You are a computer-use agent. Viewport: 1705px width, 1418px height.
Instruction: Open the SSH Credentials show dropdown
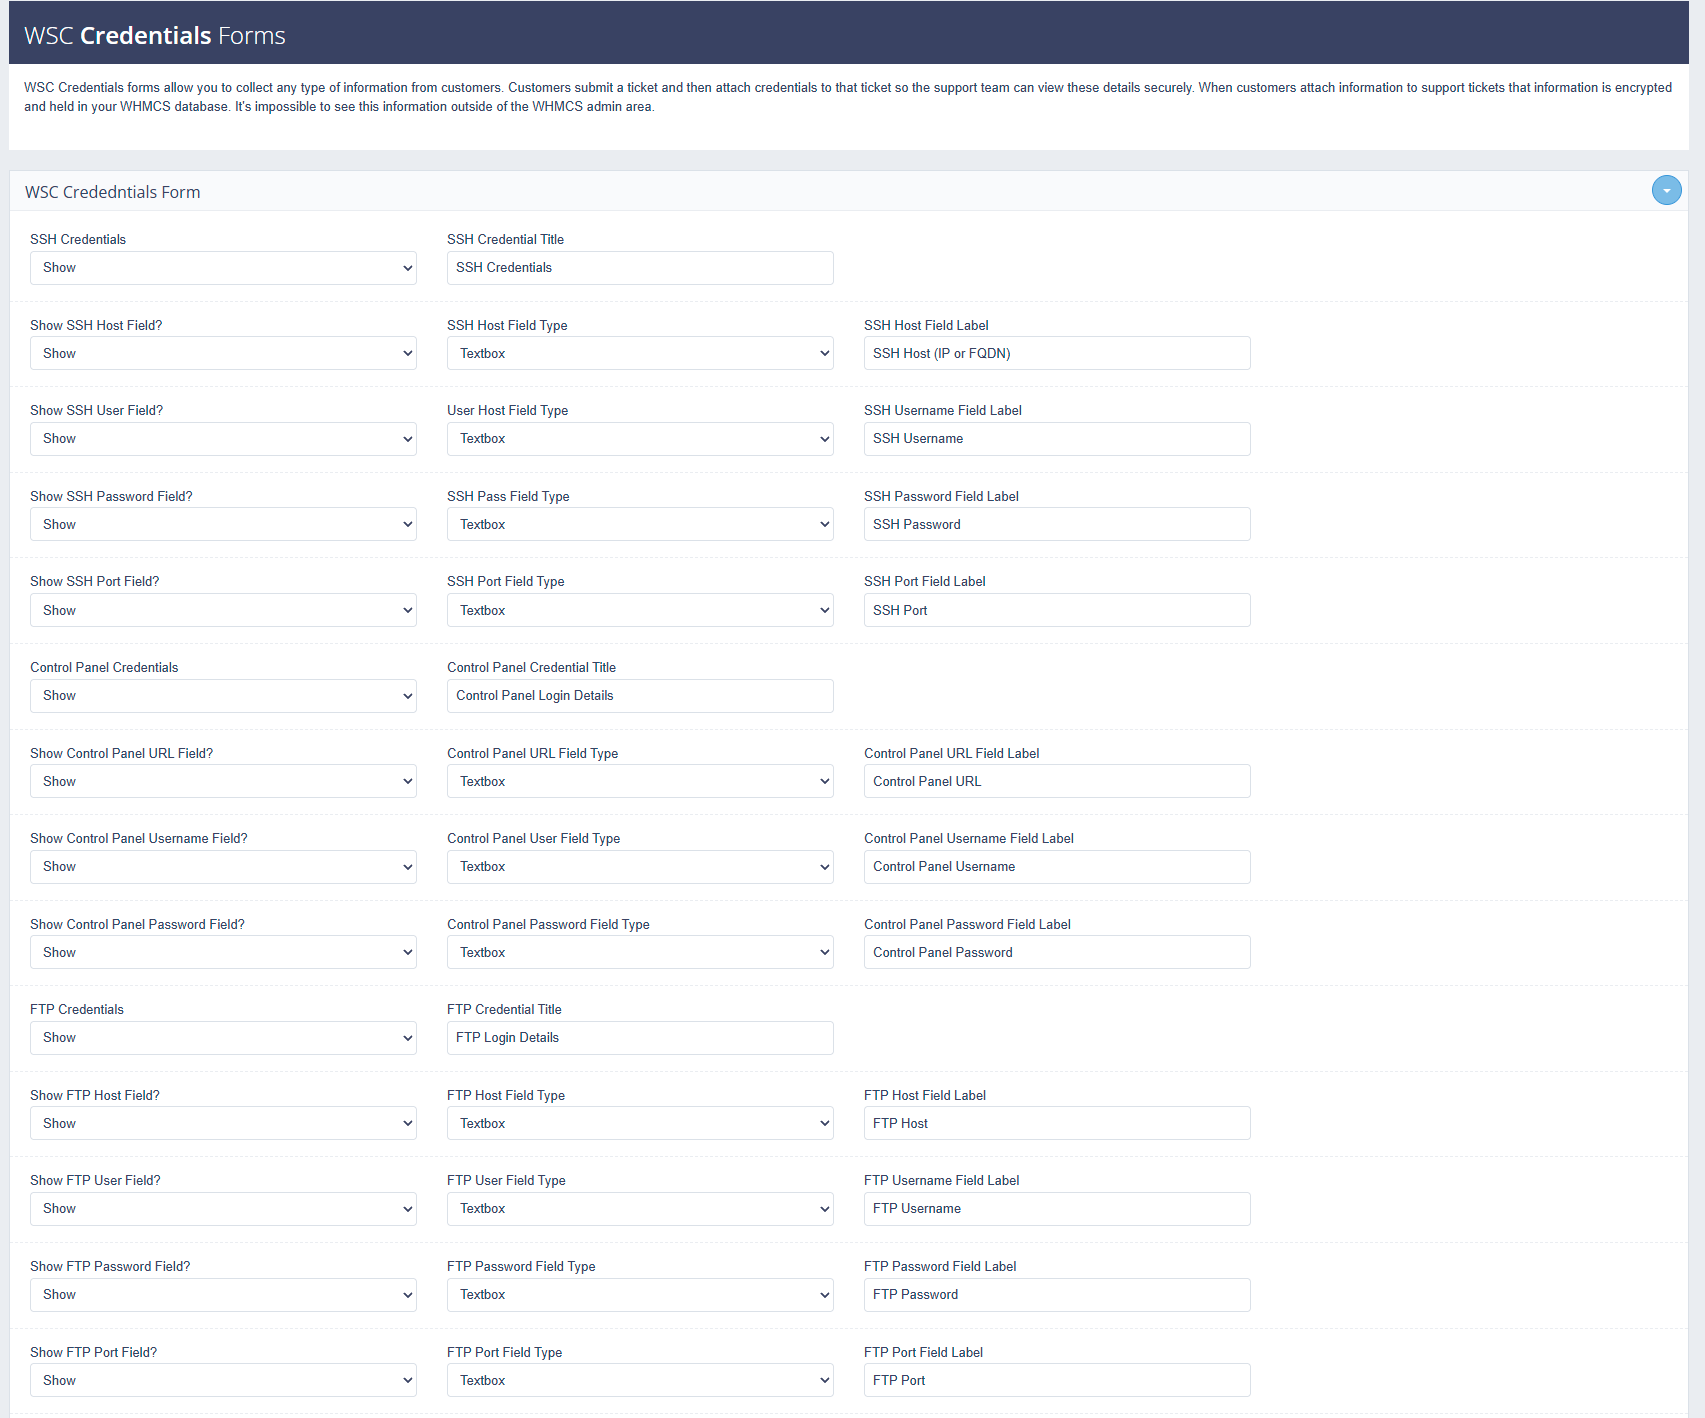[223, 268]
